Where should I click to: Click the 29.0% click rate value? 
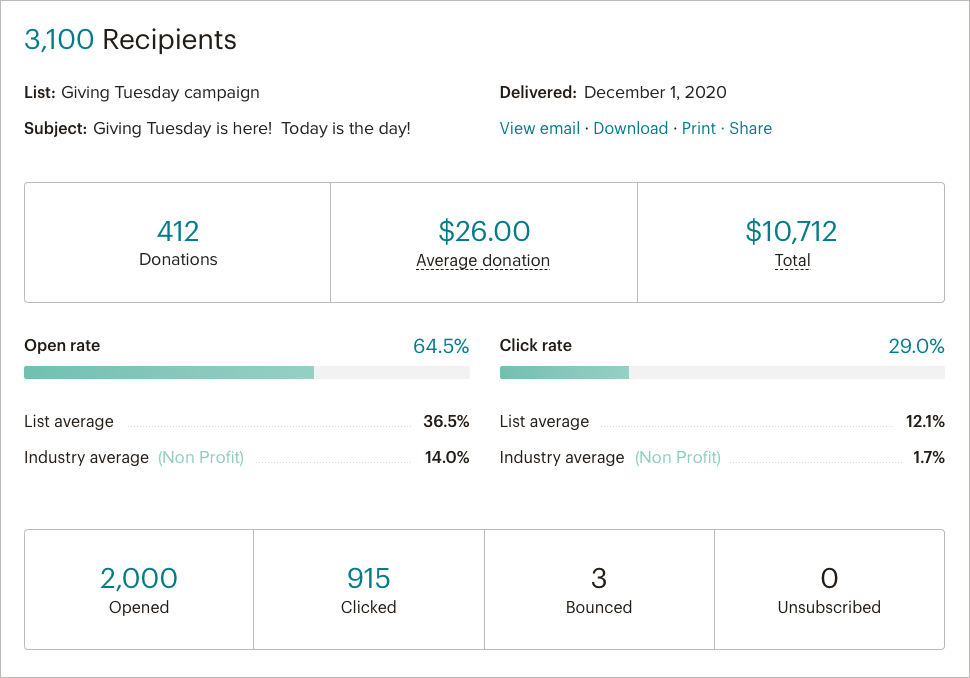(916, 346)
